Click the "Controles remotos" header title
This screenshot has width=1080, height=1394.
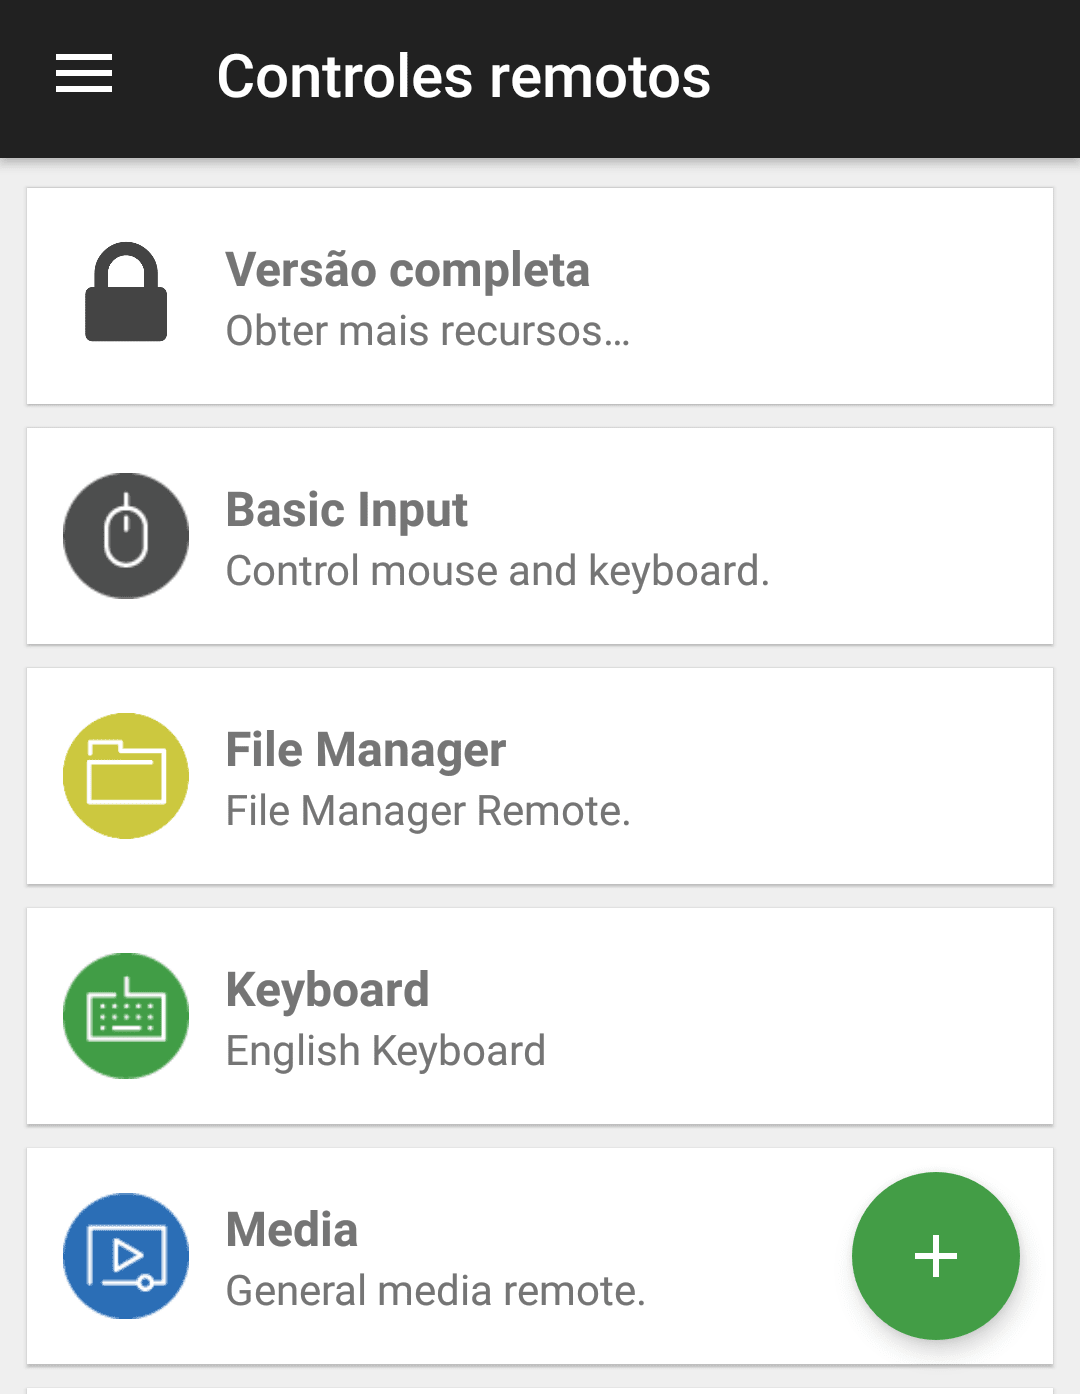[x=464, y=77]
